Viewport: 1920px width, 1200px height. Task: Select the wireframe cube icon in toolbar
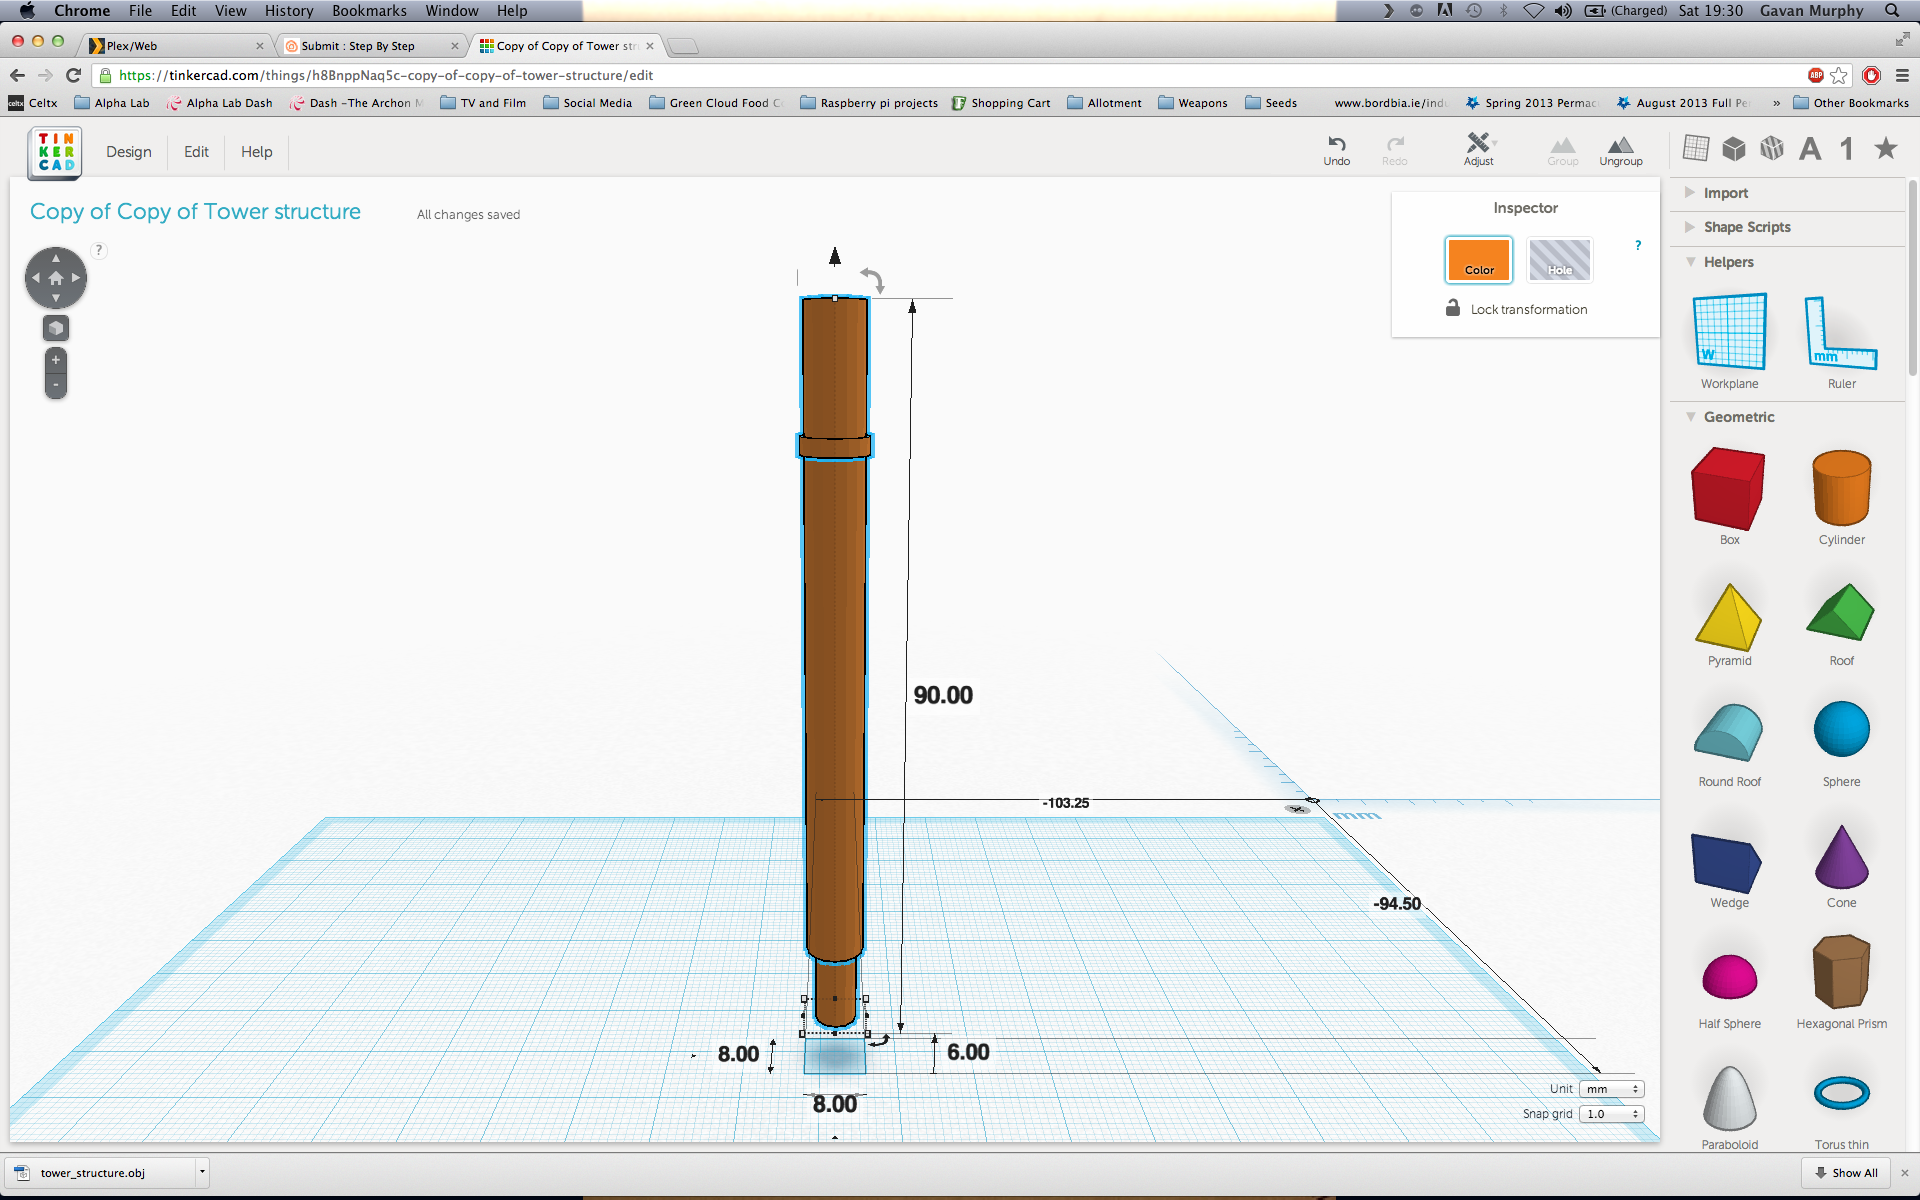(1772, 148)
